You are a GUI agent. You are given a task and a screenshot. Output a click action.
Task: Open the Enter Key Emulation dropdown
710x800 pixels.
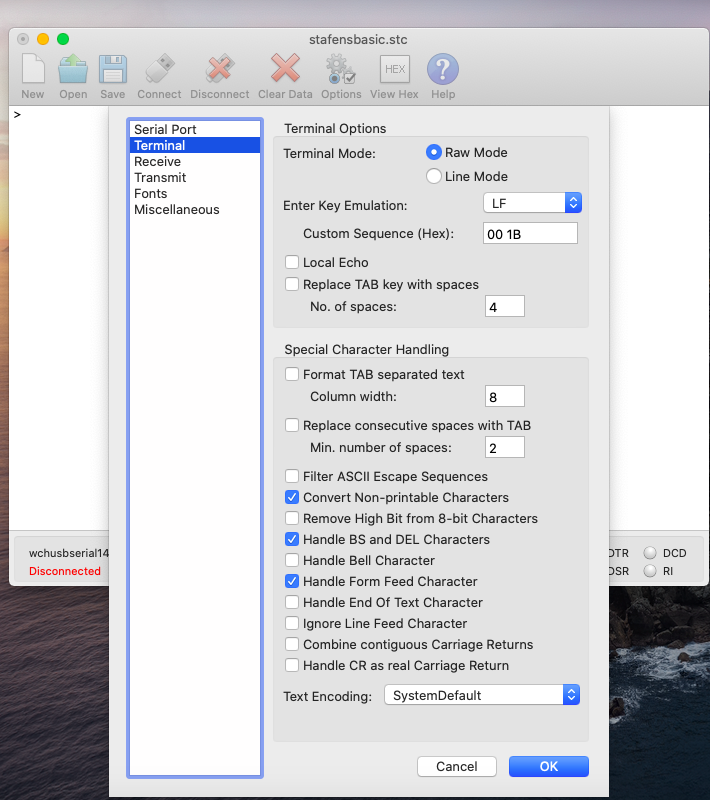coord(532,203)
